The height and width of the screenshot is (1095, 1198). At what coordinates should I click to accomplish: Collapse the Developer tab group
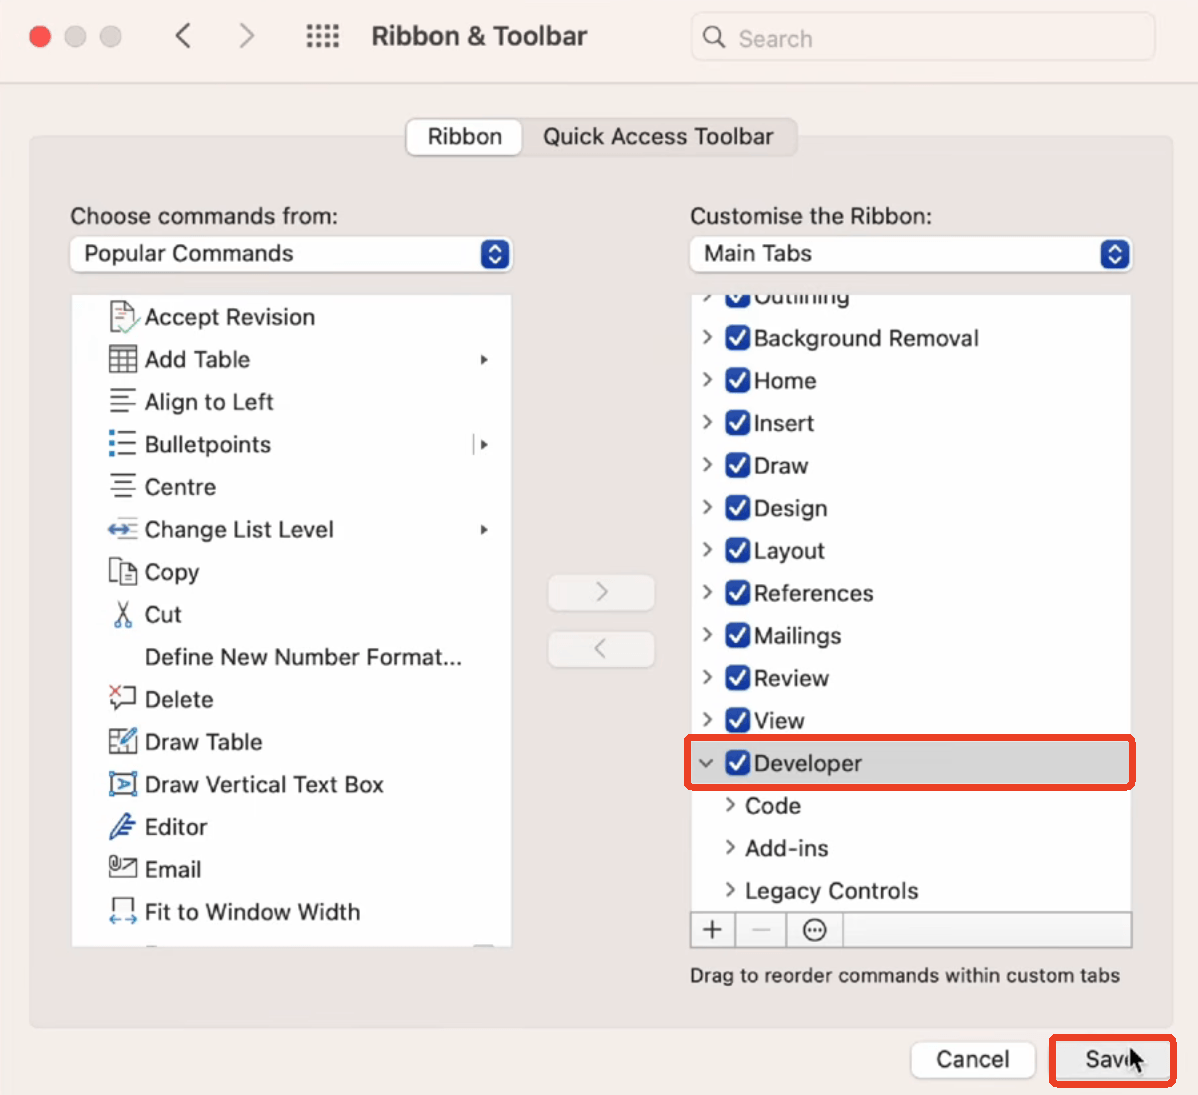pyautogui.click(x=707, y=763)
